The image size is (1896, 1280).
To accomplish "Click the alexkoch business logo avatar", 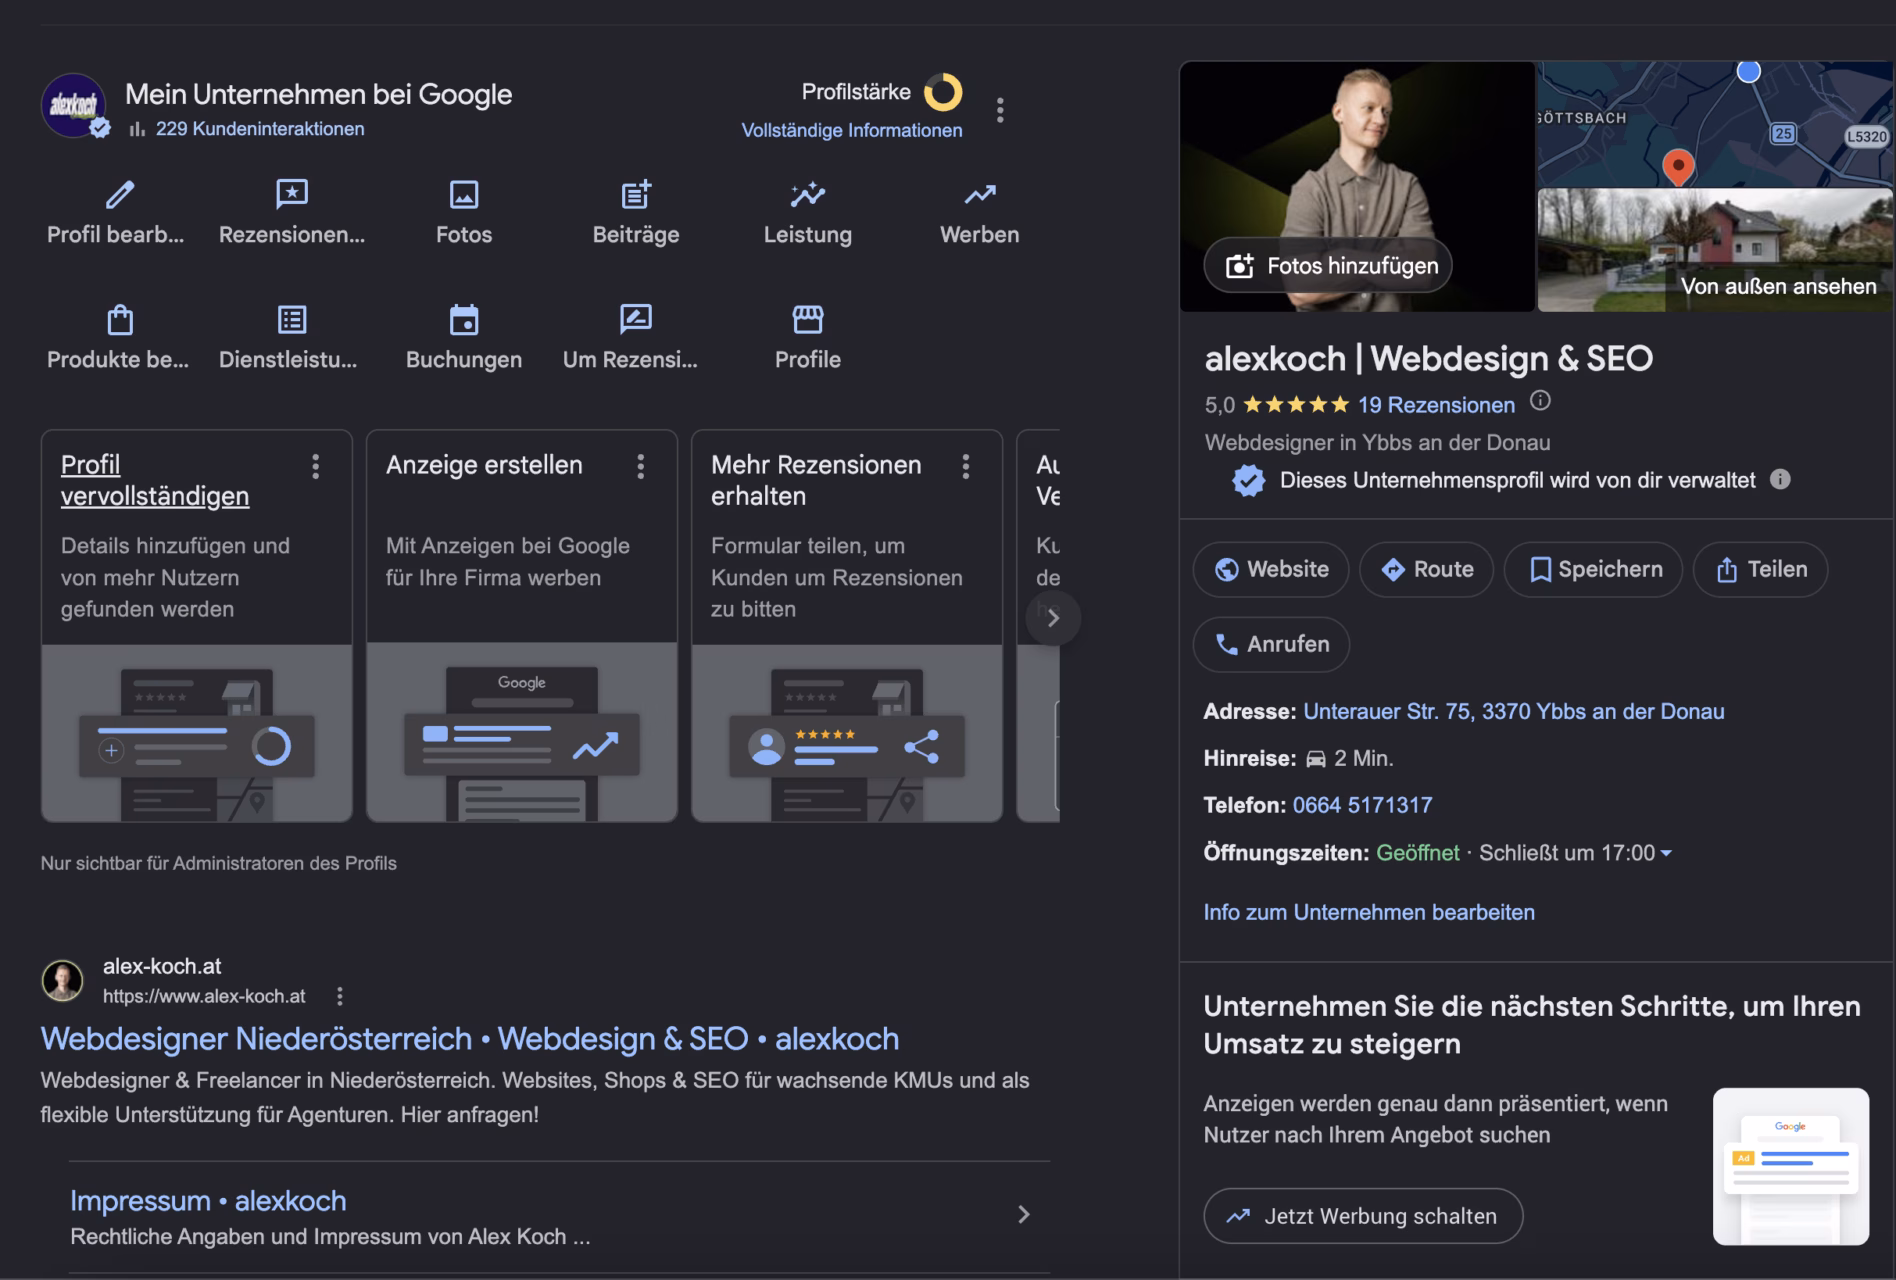I will [x=73, y=105].
